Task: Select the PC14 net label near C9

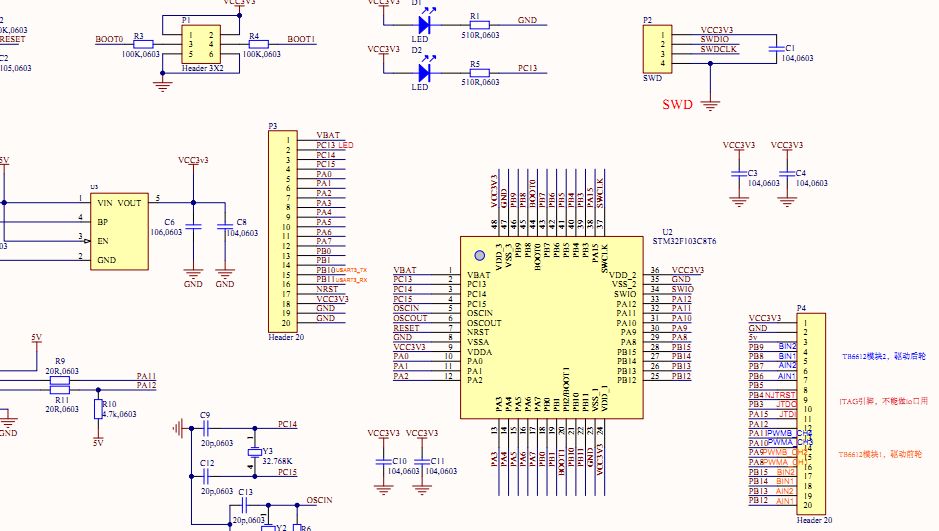Action: pos(287,424)
